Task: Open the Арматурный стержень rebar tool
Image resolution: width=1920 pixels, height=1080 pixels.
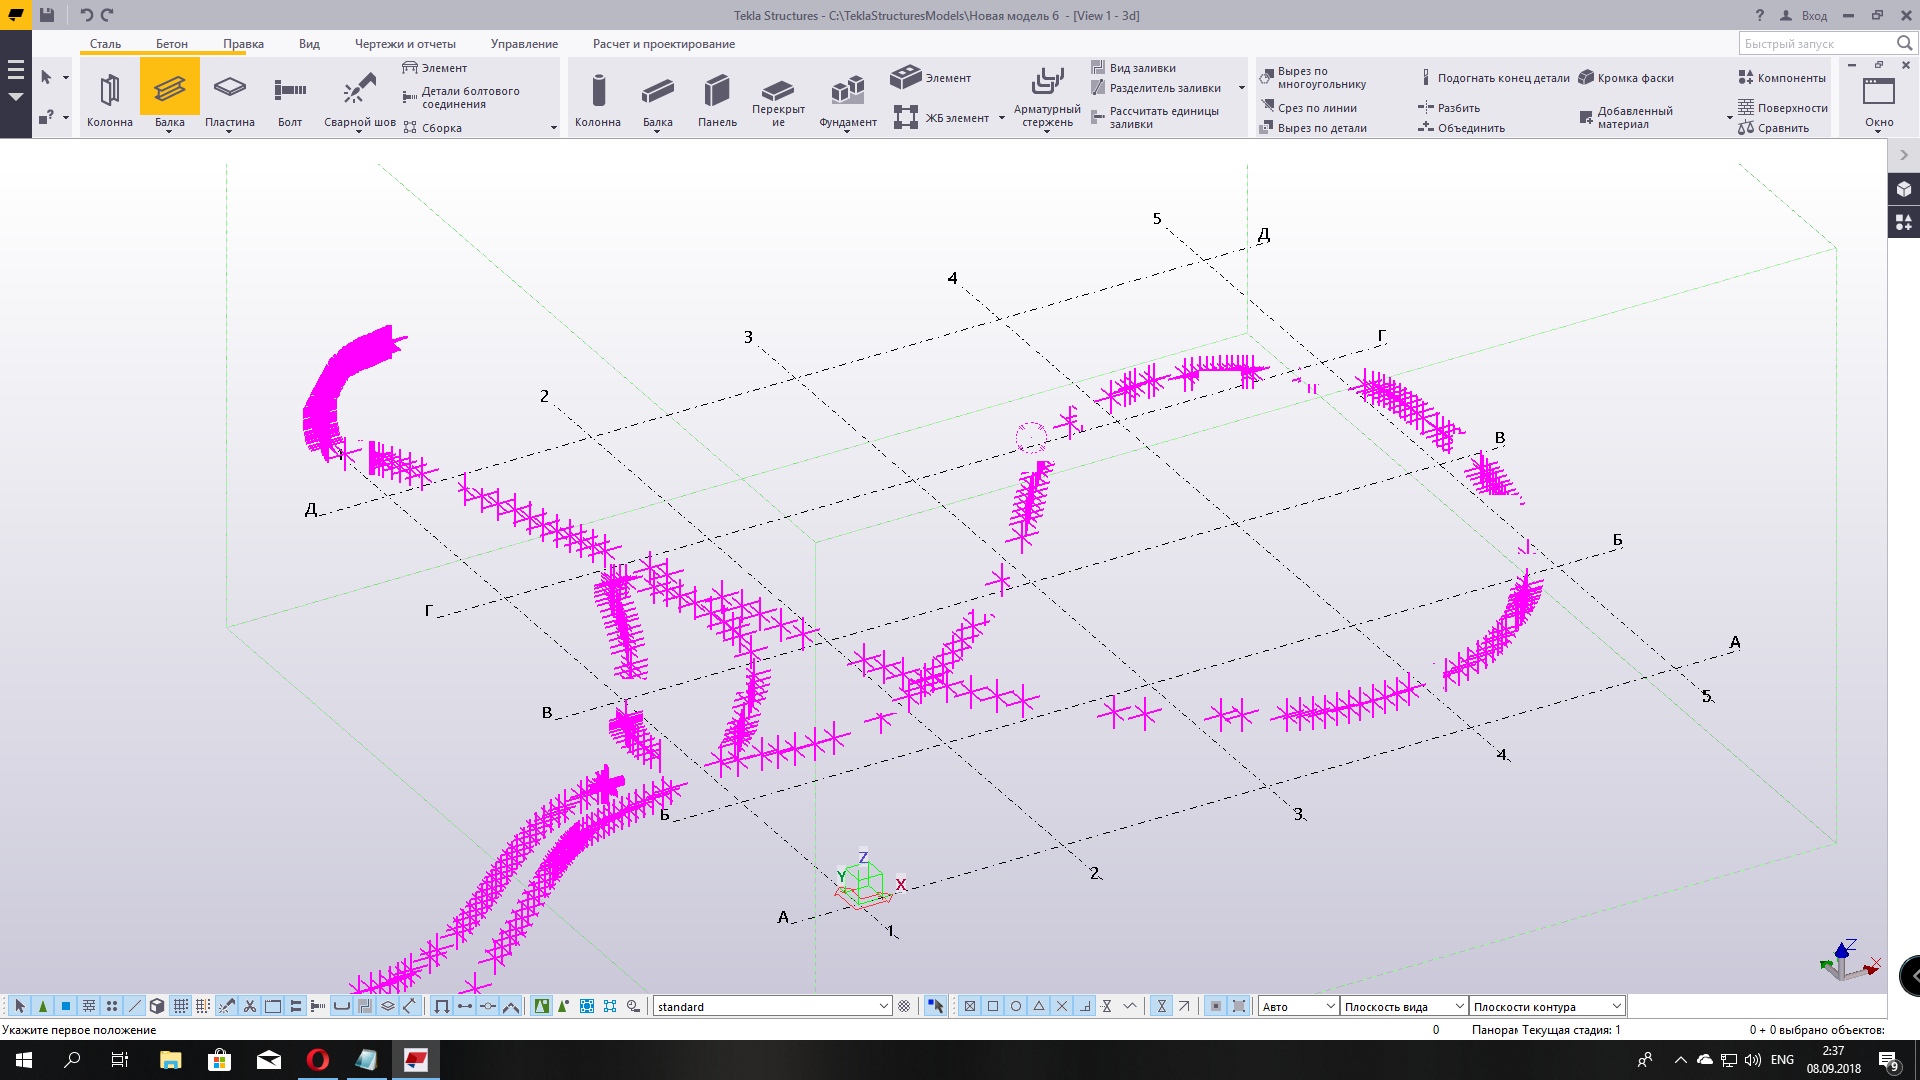Action: tap(1047, 97)
